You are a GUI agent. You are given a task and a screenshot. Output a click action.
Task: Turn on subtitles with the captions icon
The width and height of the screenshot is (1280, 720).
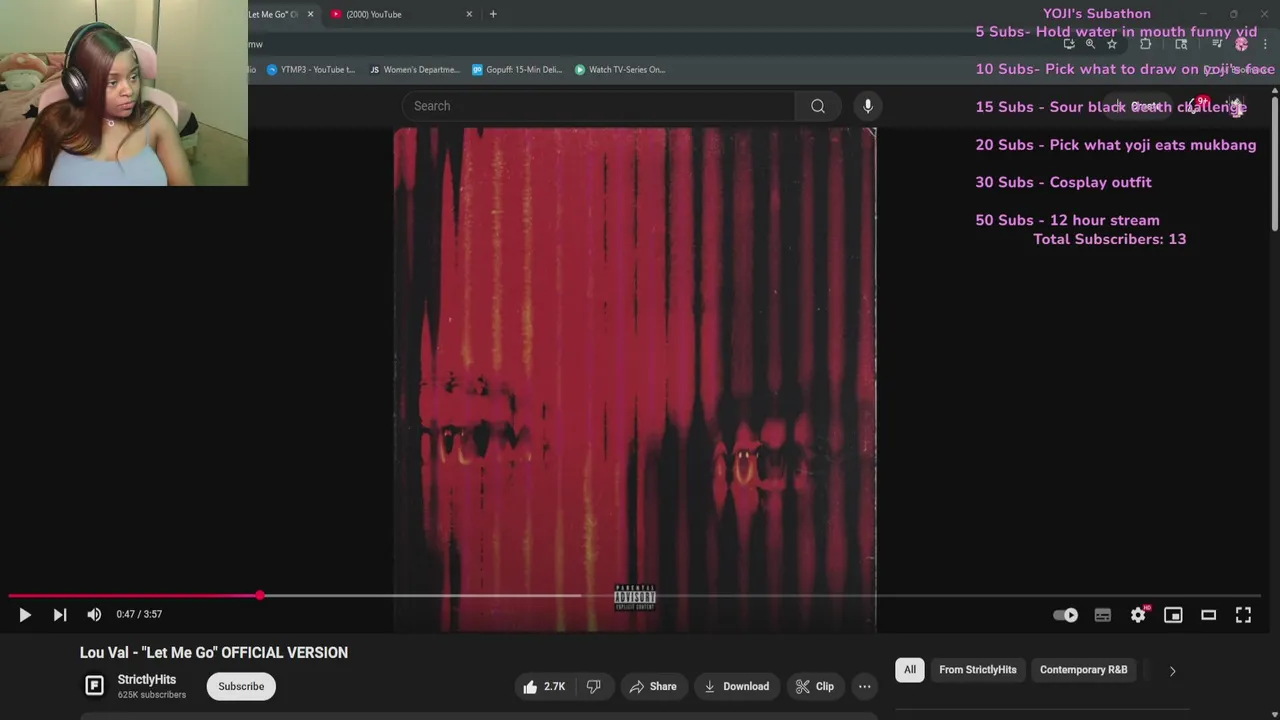click(1102, 615)
